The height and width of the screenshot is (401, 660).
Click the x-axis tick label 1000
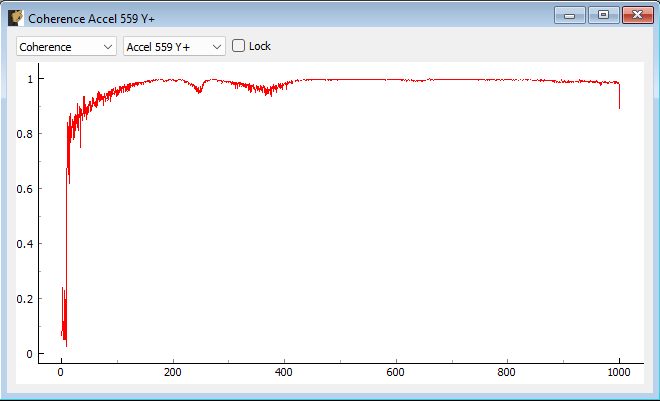619,373
